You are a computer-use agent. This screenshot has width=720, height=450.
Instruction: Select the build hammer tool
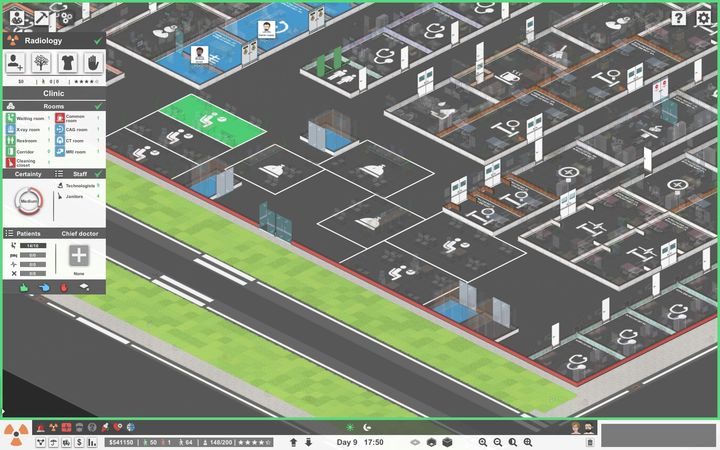pos(41,17)
